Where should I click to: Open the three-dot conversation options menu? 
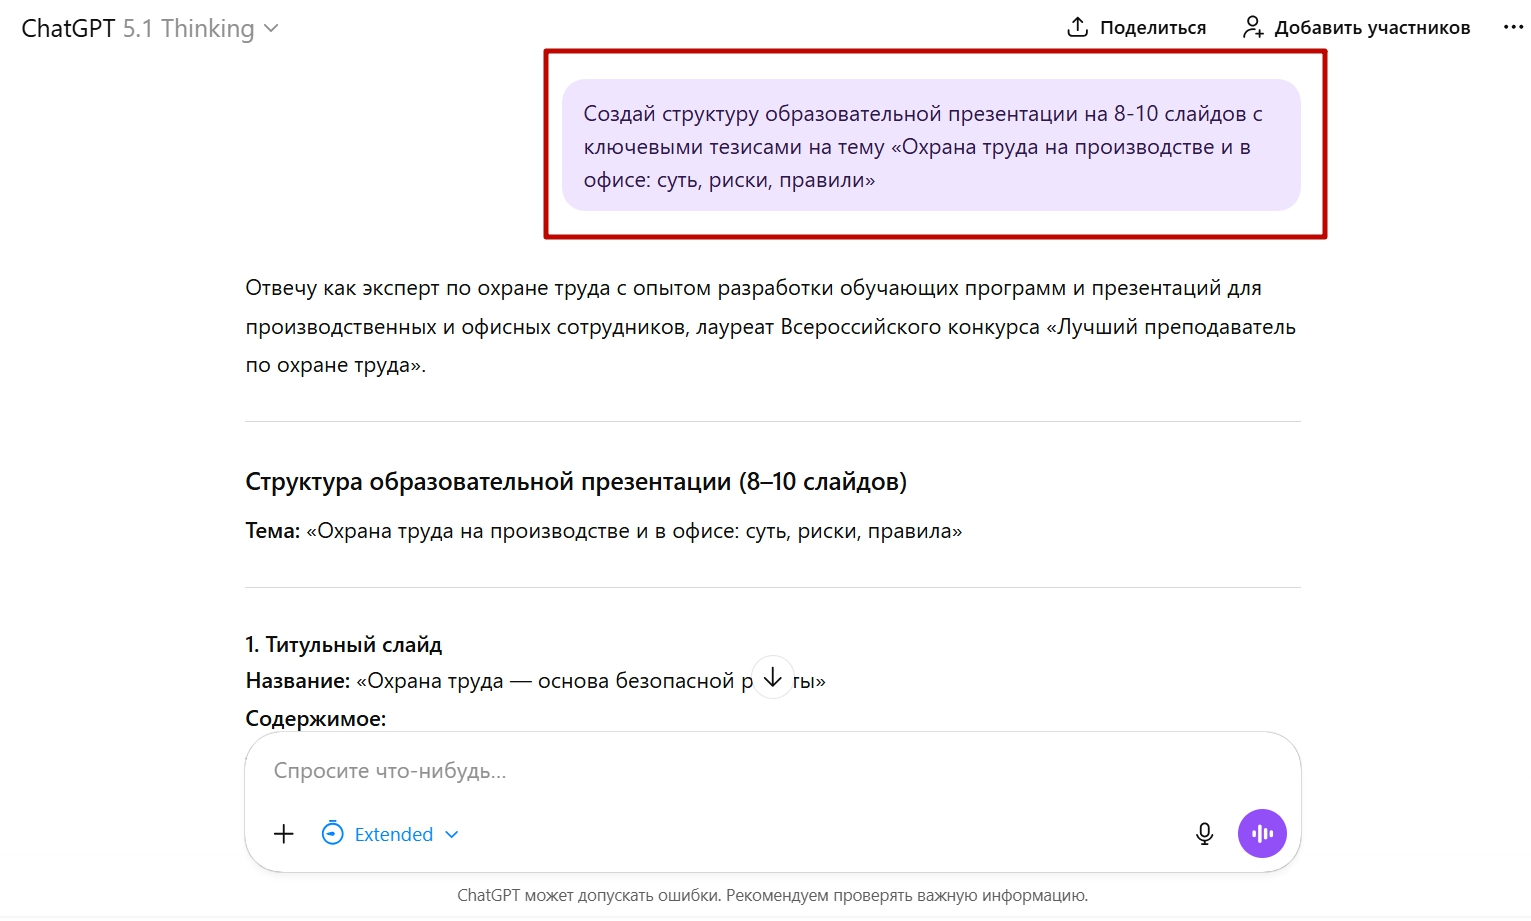click(x=1514, y=27)
